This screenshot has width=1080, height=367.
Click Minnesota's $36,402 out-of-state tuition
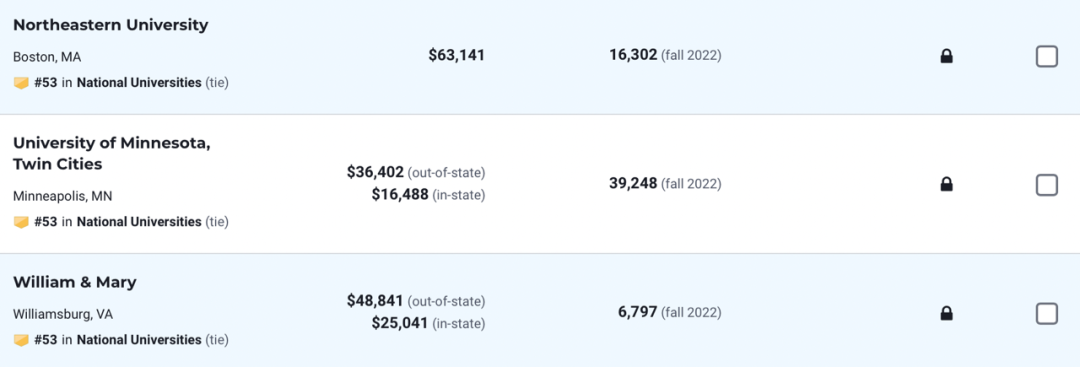click(375, 171)
